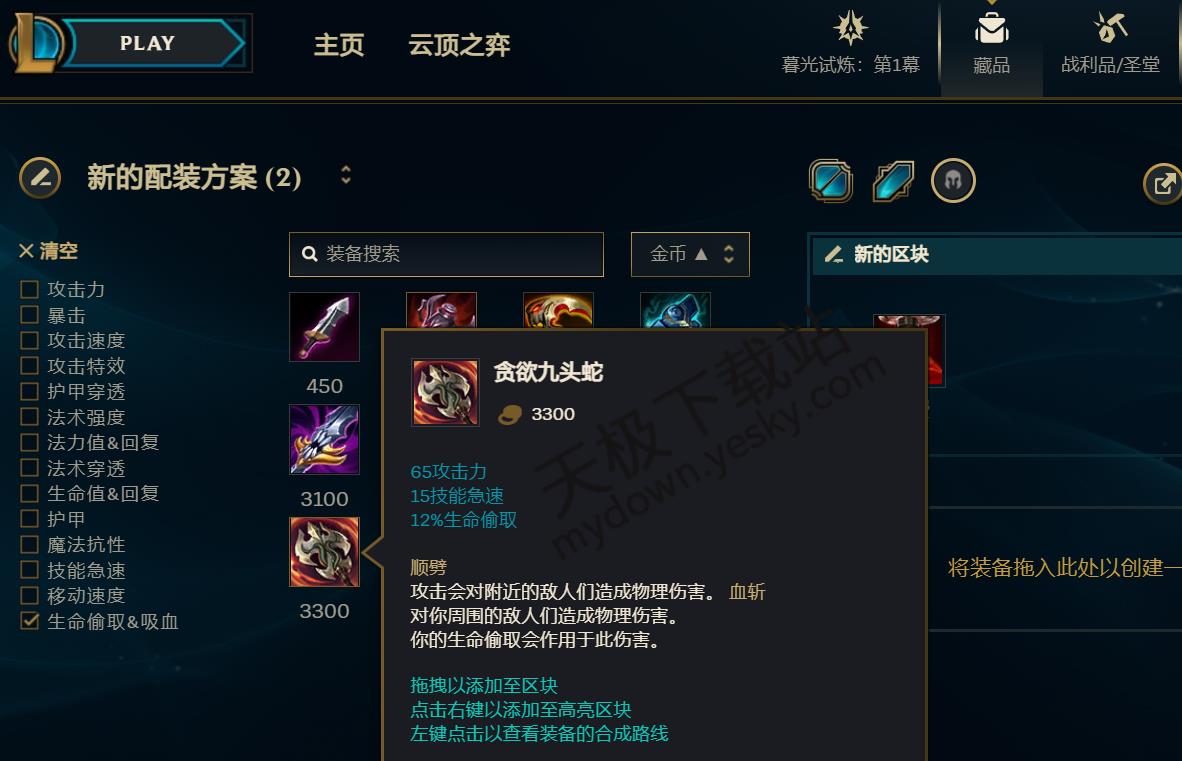
Task: Uncheck the 生命偷取&吸血 filter
Action: (x=29, y=621)
